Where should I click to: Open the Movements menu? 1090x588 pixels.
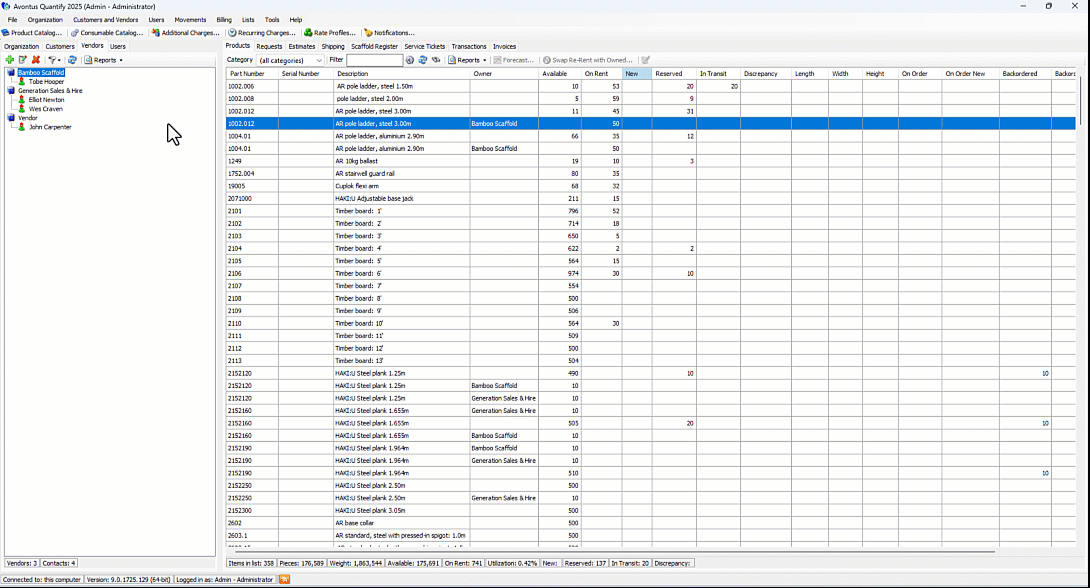pos(190,20)
